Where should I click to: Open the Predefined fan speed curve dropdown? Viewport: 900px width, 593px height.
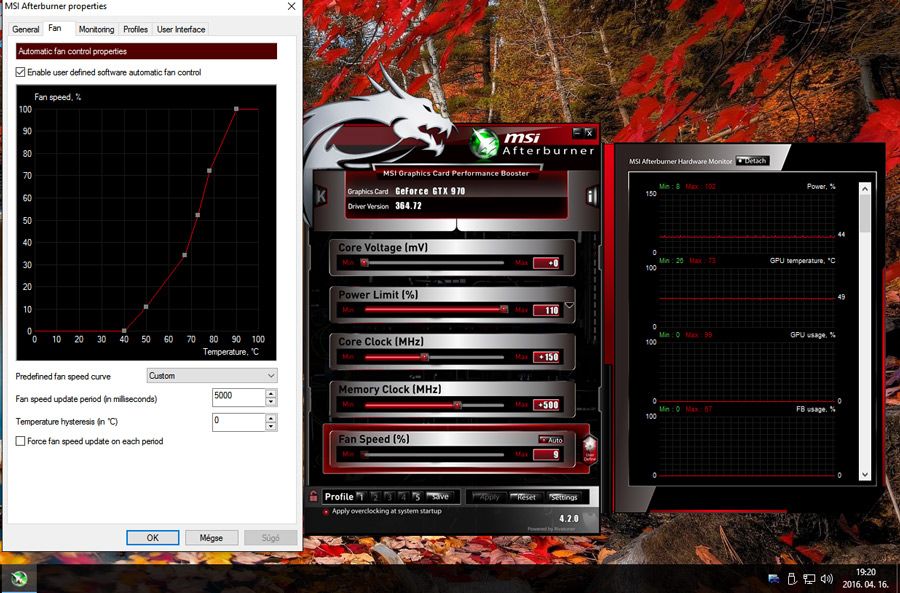click(x=212, y=376)
